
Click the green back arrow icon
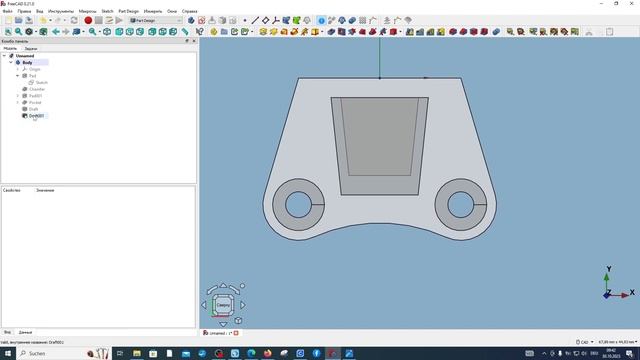56,31
